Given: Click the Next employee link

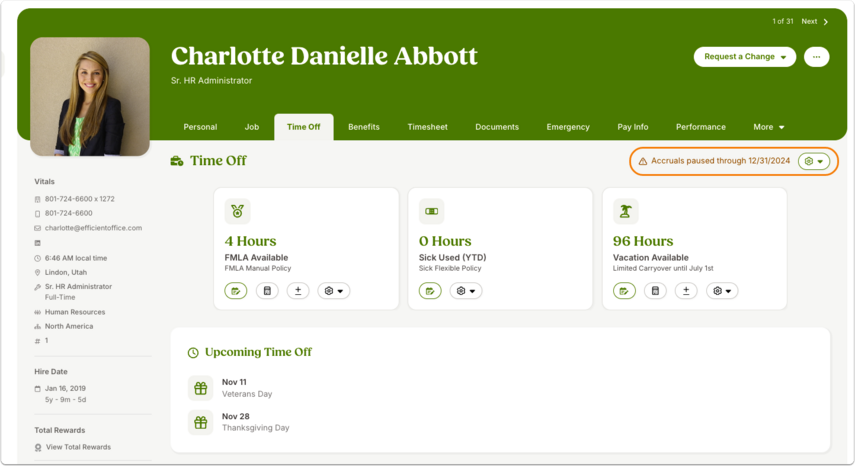Looking at the screenshot, I should pos(809,22).
